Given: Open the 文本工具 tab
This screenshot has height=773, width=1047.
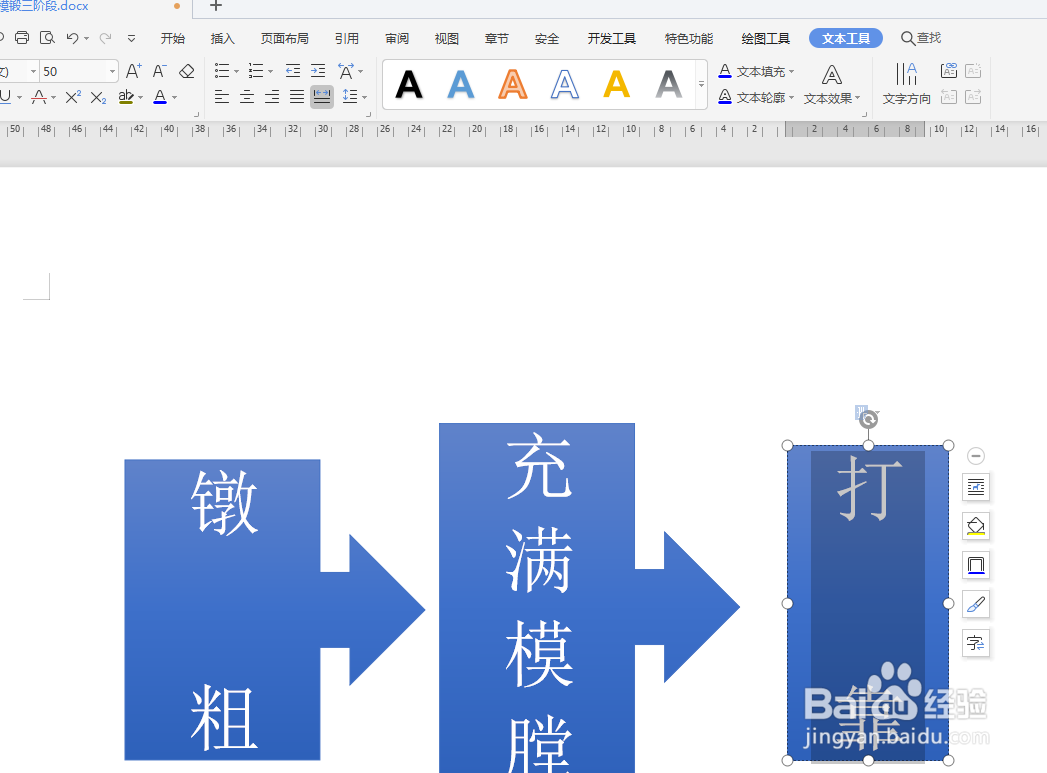Looking at the screenshot, I should tap(845, 38).
